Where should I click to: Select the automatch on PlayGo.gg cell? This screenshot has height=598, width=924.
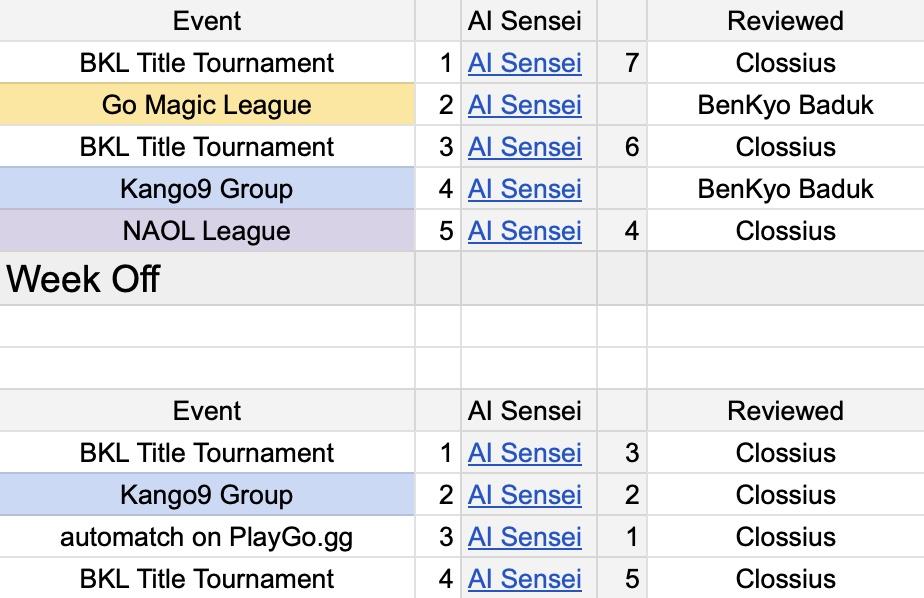coord(206,537)
